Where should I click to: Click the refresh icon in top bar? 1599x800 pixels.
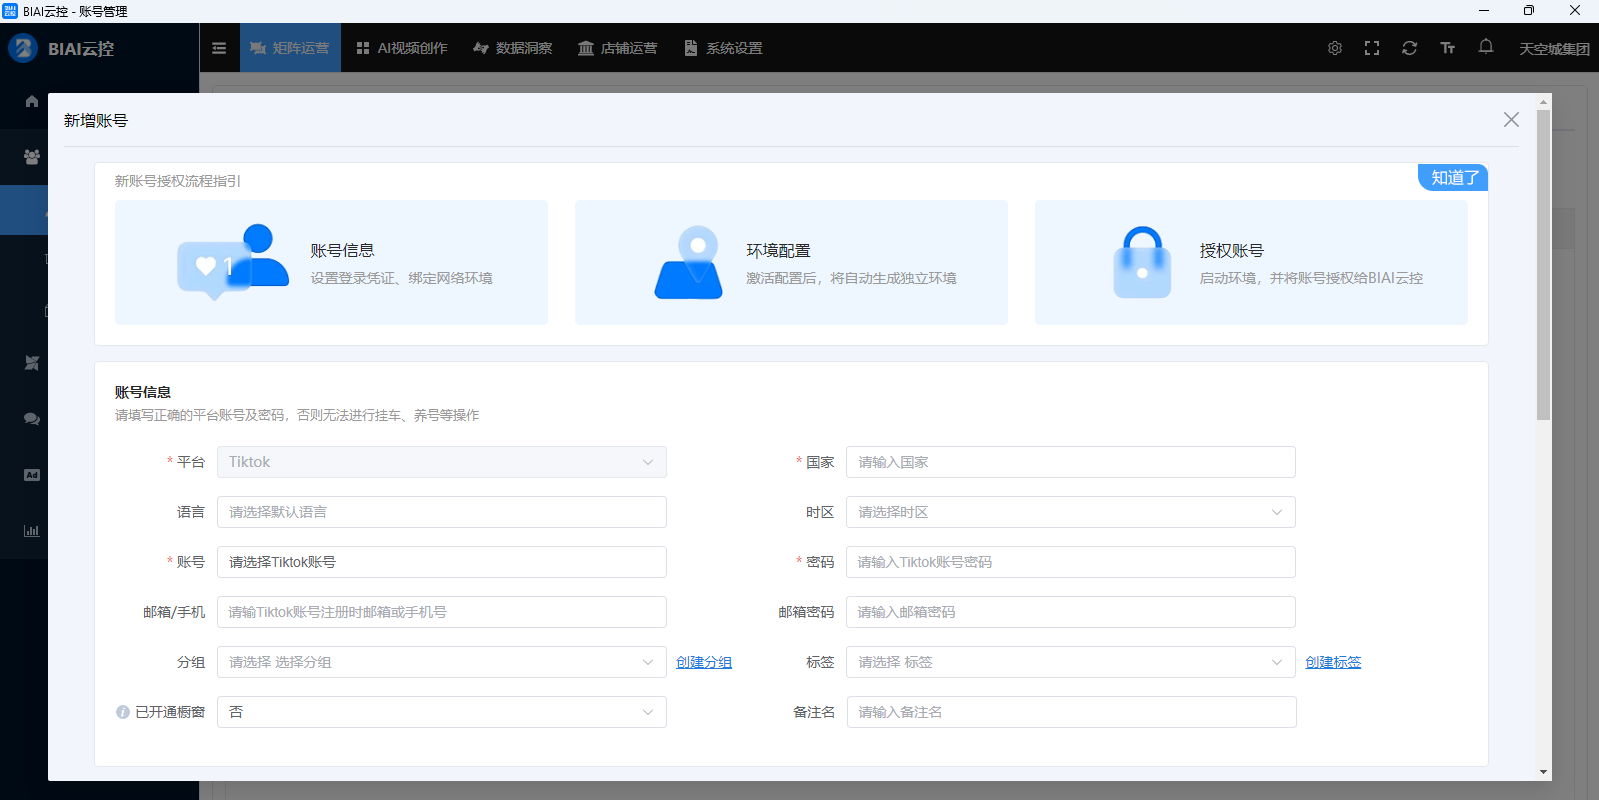1409,48
